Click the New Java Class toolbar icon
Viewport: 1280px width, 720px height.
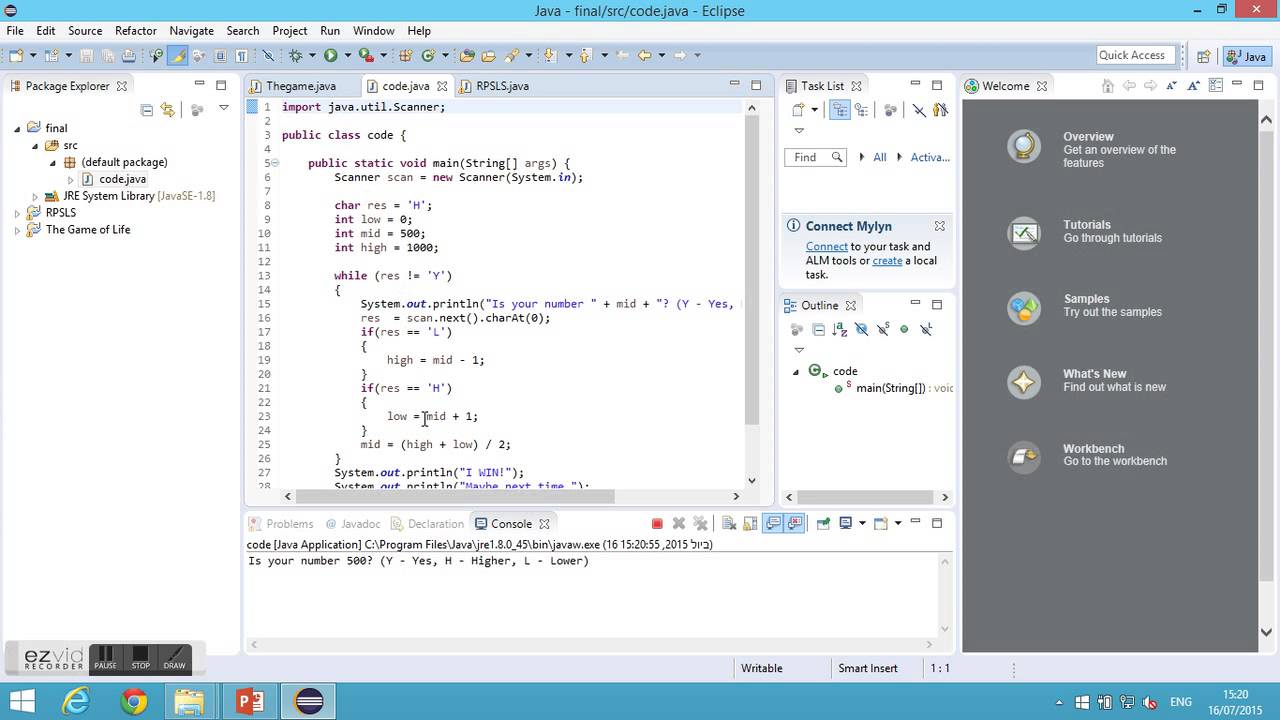(429, 55)
